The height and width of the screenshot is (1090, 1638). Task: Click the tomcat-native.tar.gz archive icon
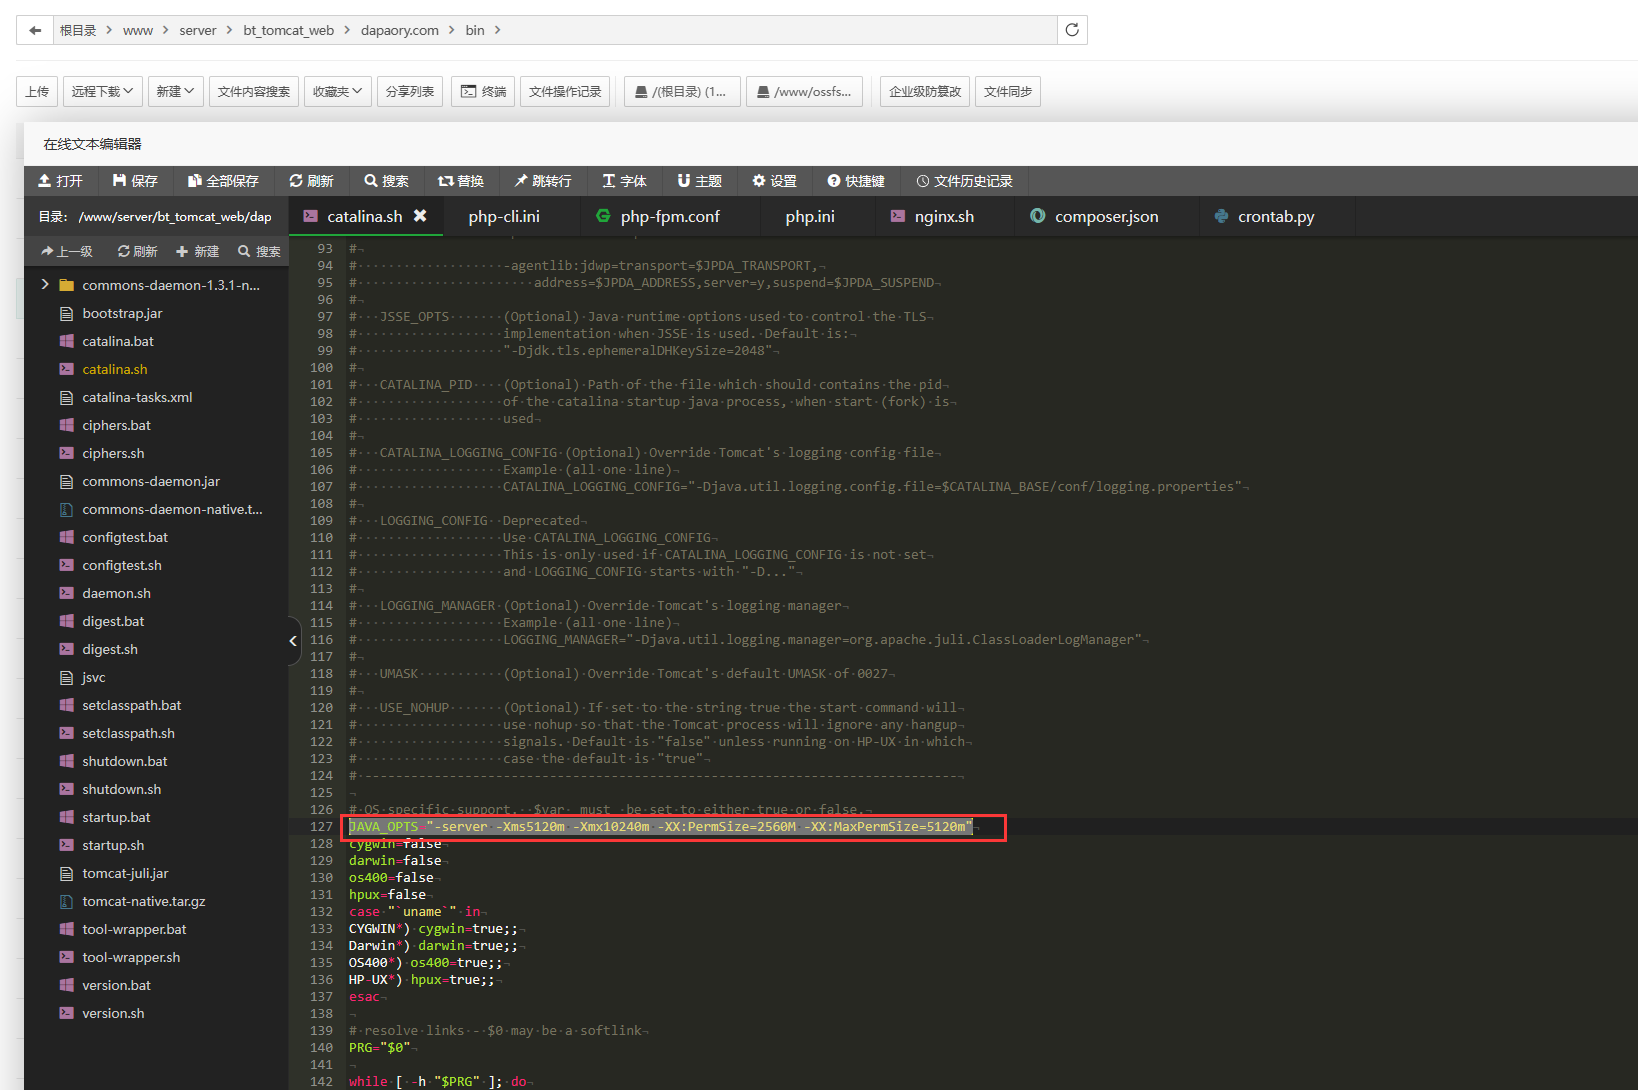pyautogui.click(x=67, y=901)
